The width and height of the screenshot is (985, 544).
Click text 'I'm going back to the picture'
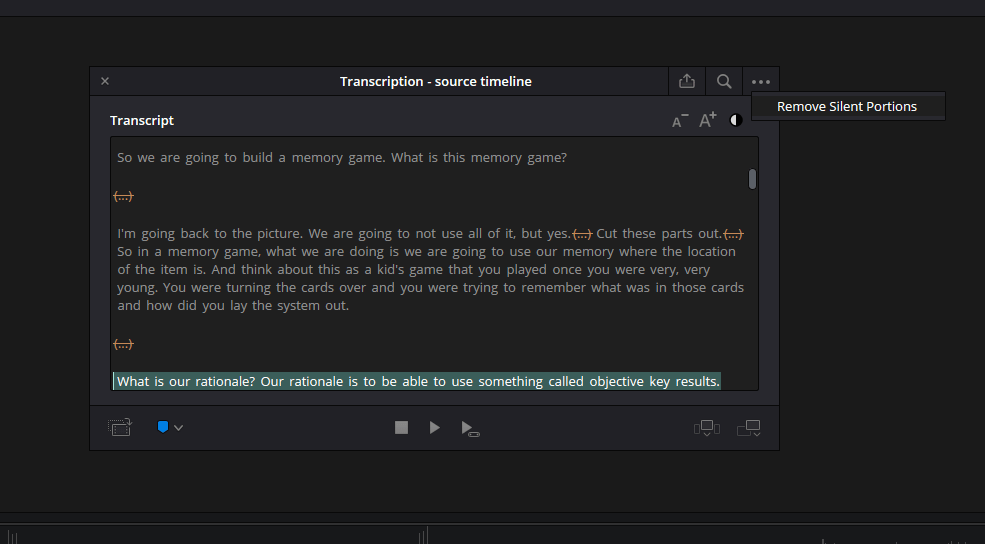[x=210, y=234]
